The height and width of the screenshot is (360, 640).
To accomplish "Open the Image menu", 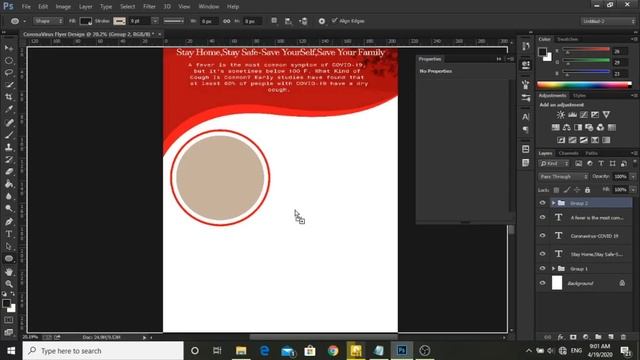I will 63,7.
